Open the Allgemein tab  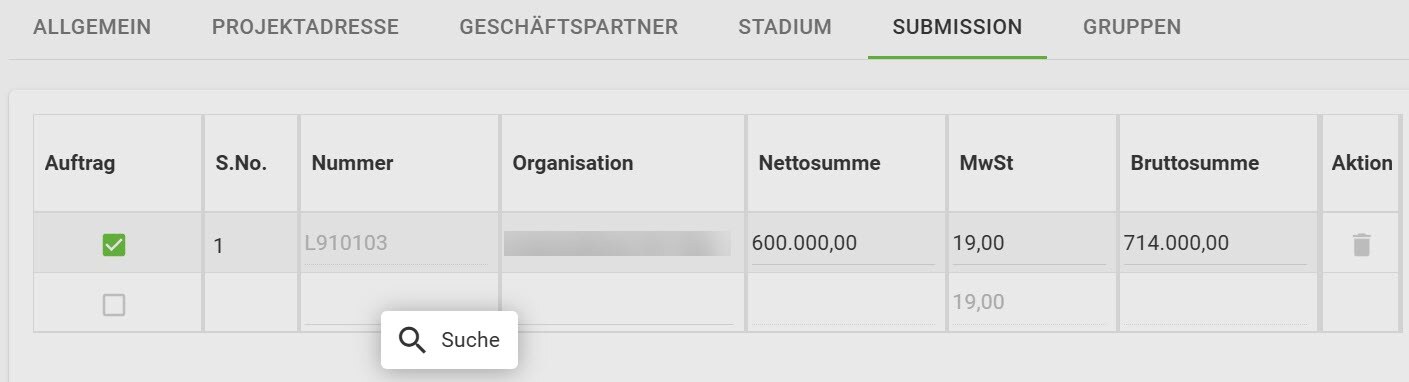[x=92, y=27]
